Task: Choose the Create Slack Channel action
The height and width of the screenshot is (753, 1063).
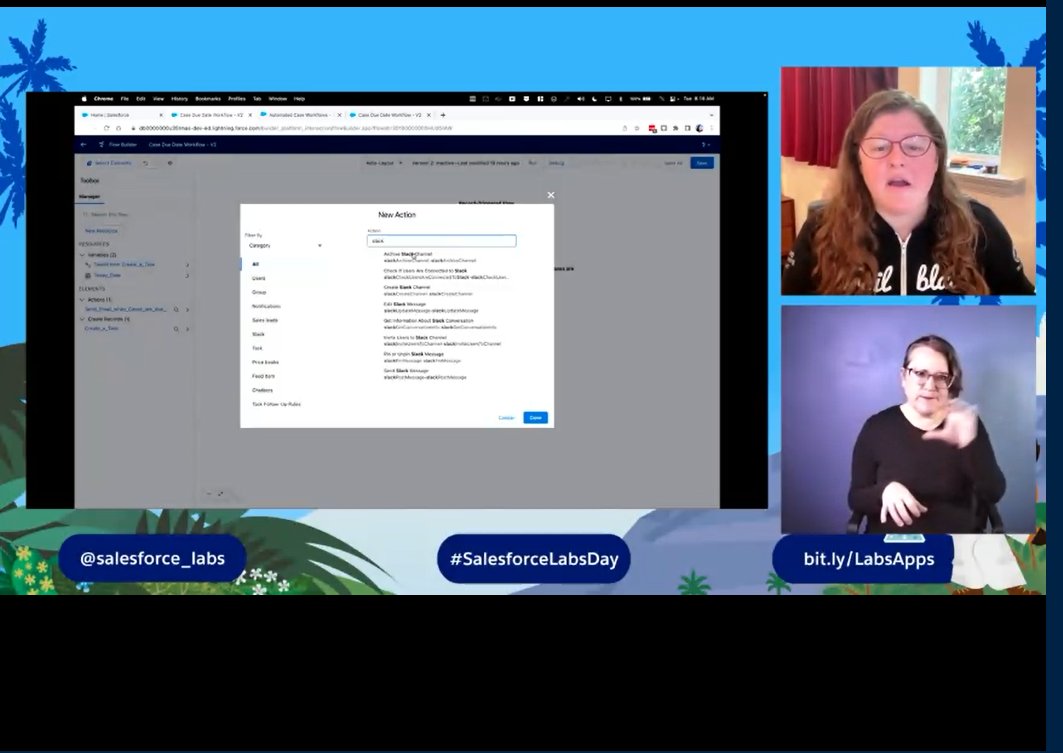Action: point(428,290)
